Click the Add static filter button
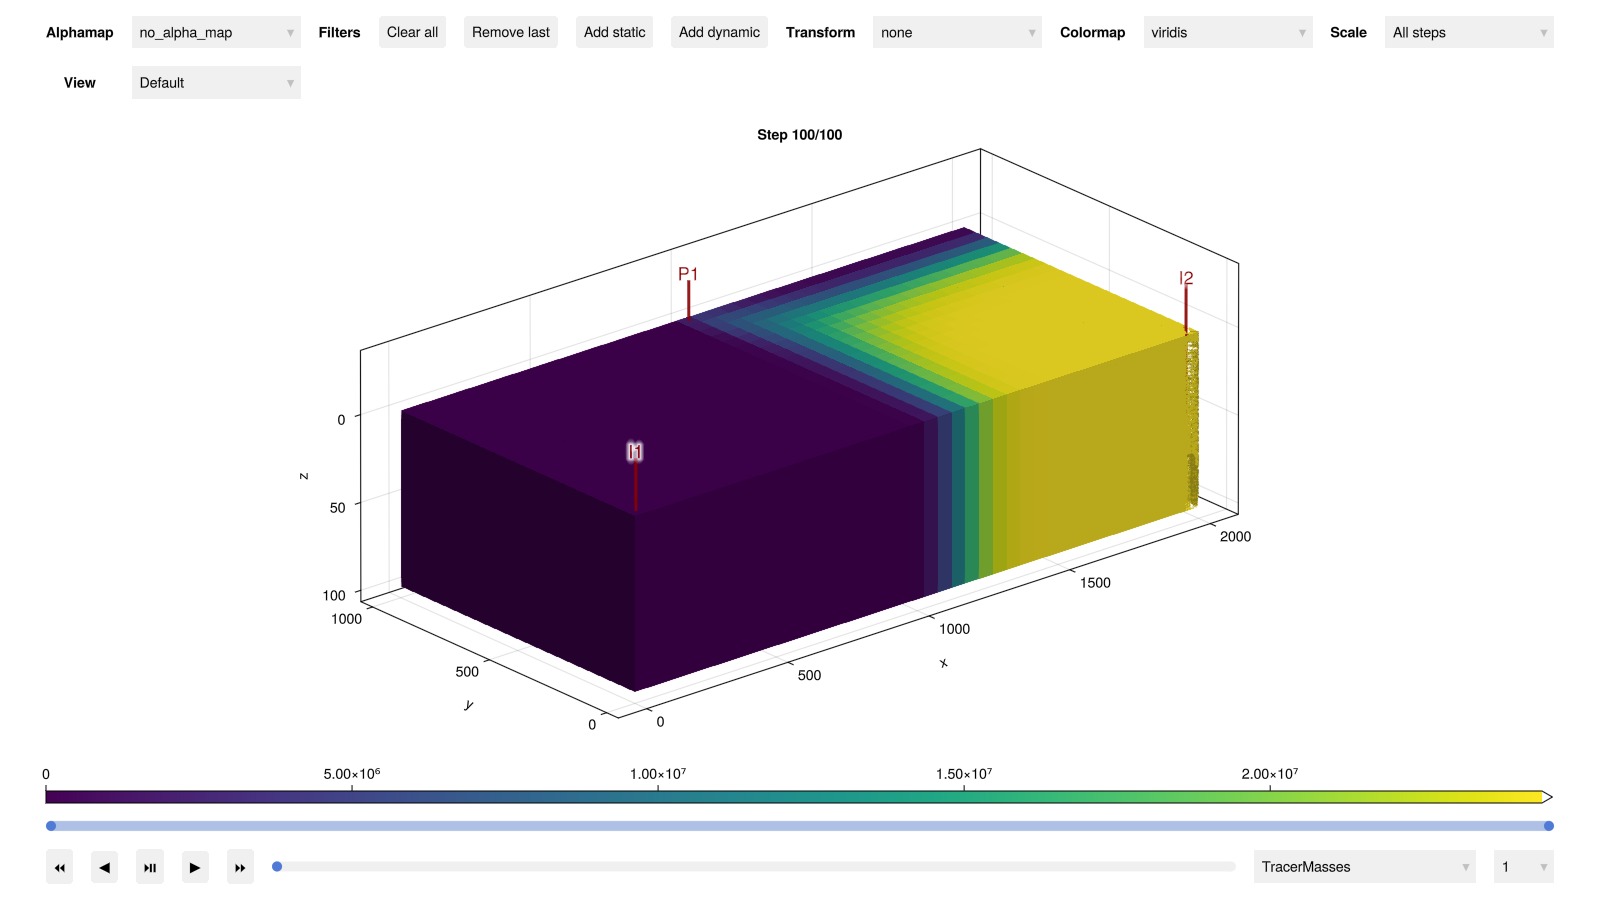 (614, 32)
